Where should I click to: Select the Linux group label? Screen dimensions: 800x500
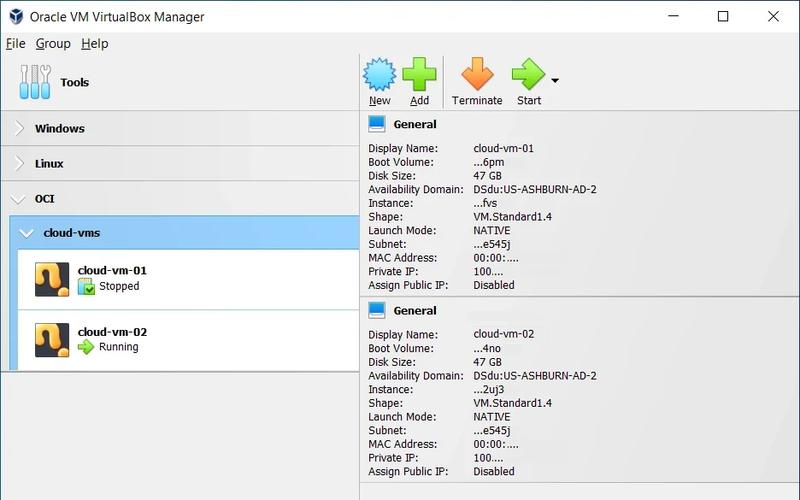click(49, 164)
